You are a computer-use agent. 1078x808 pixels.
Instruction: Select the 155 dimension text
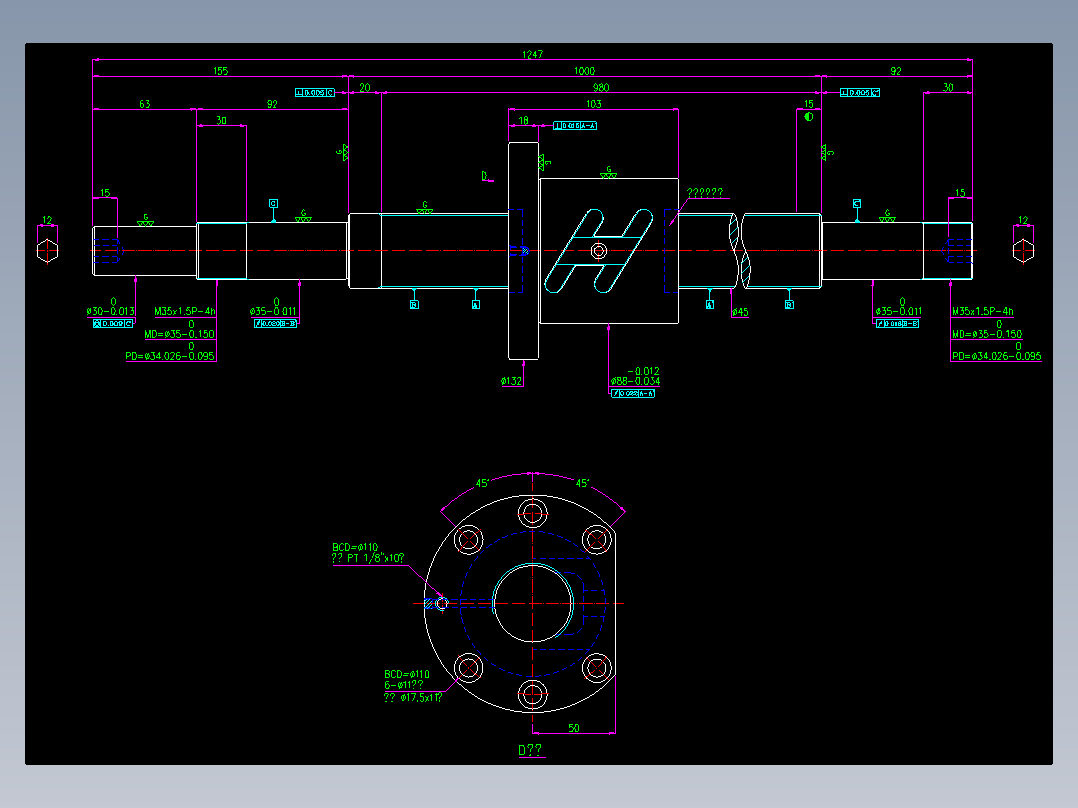click(220, 71)
